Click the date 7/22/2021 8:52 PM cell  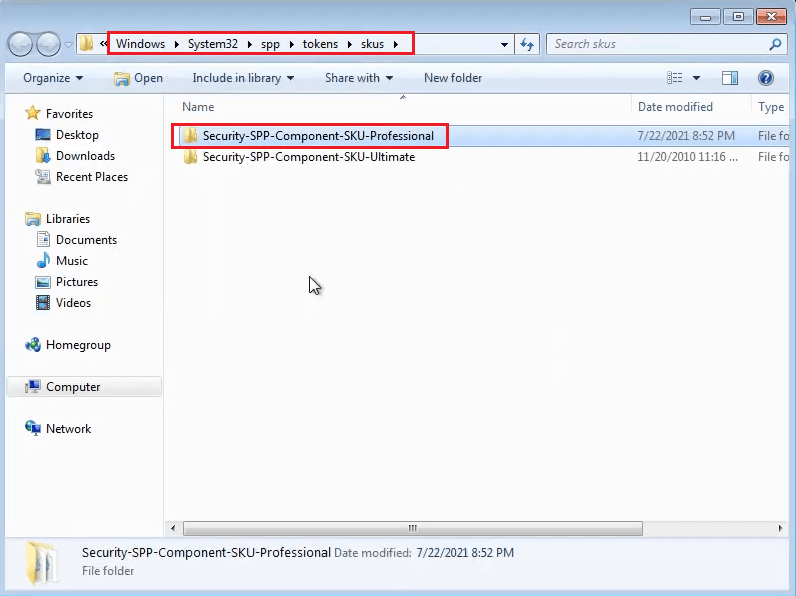(686, 136)
